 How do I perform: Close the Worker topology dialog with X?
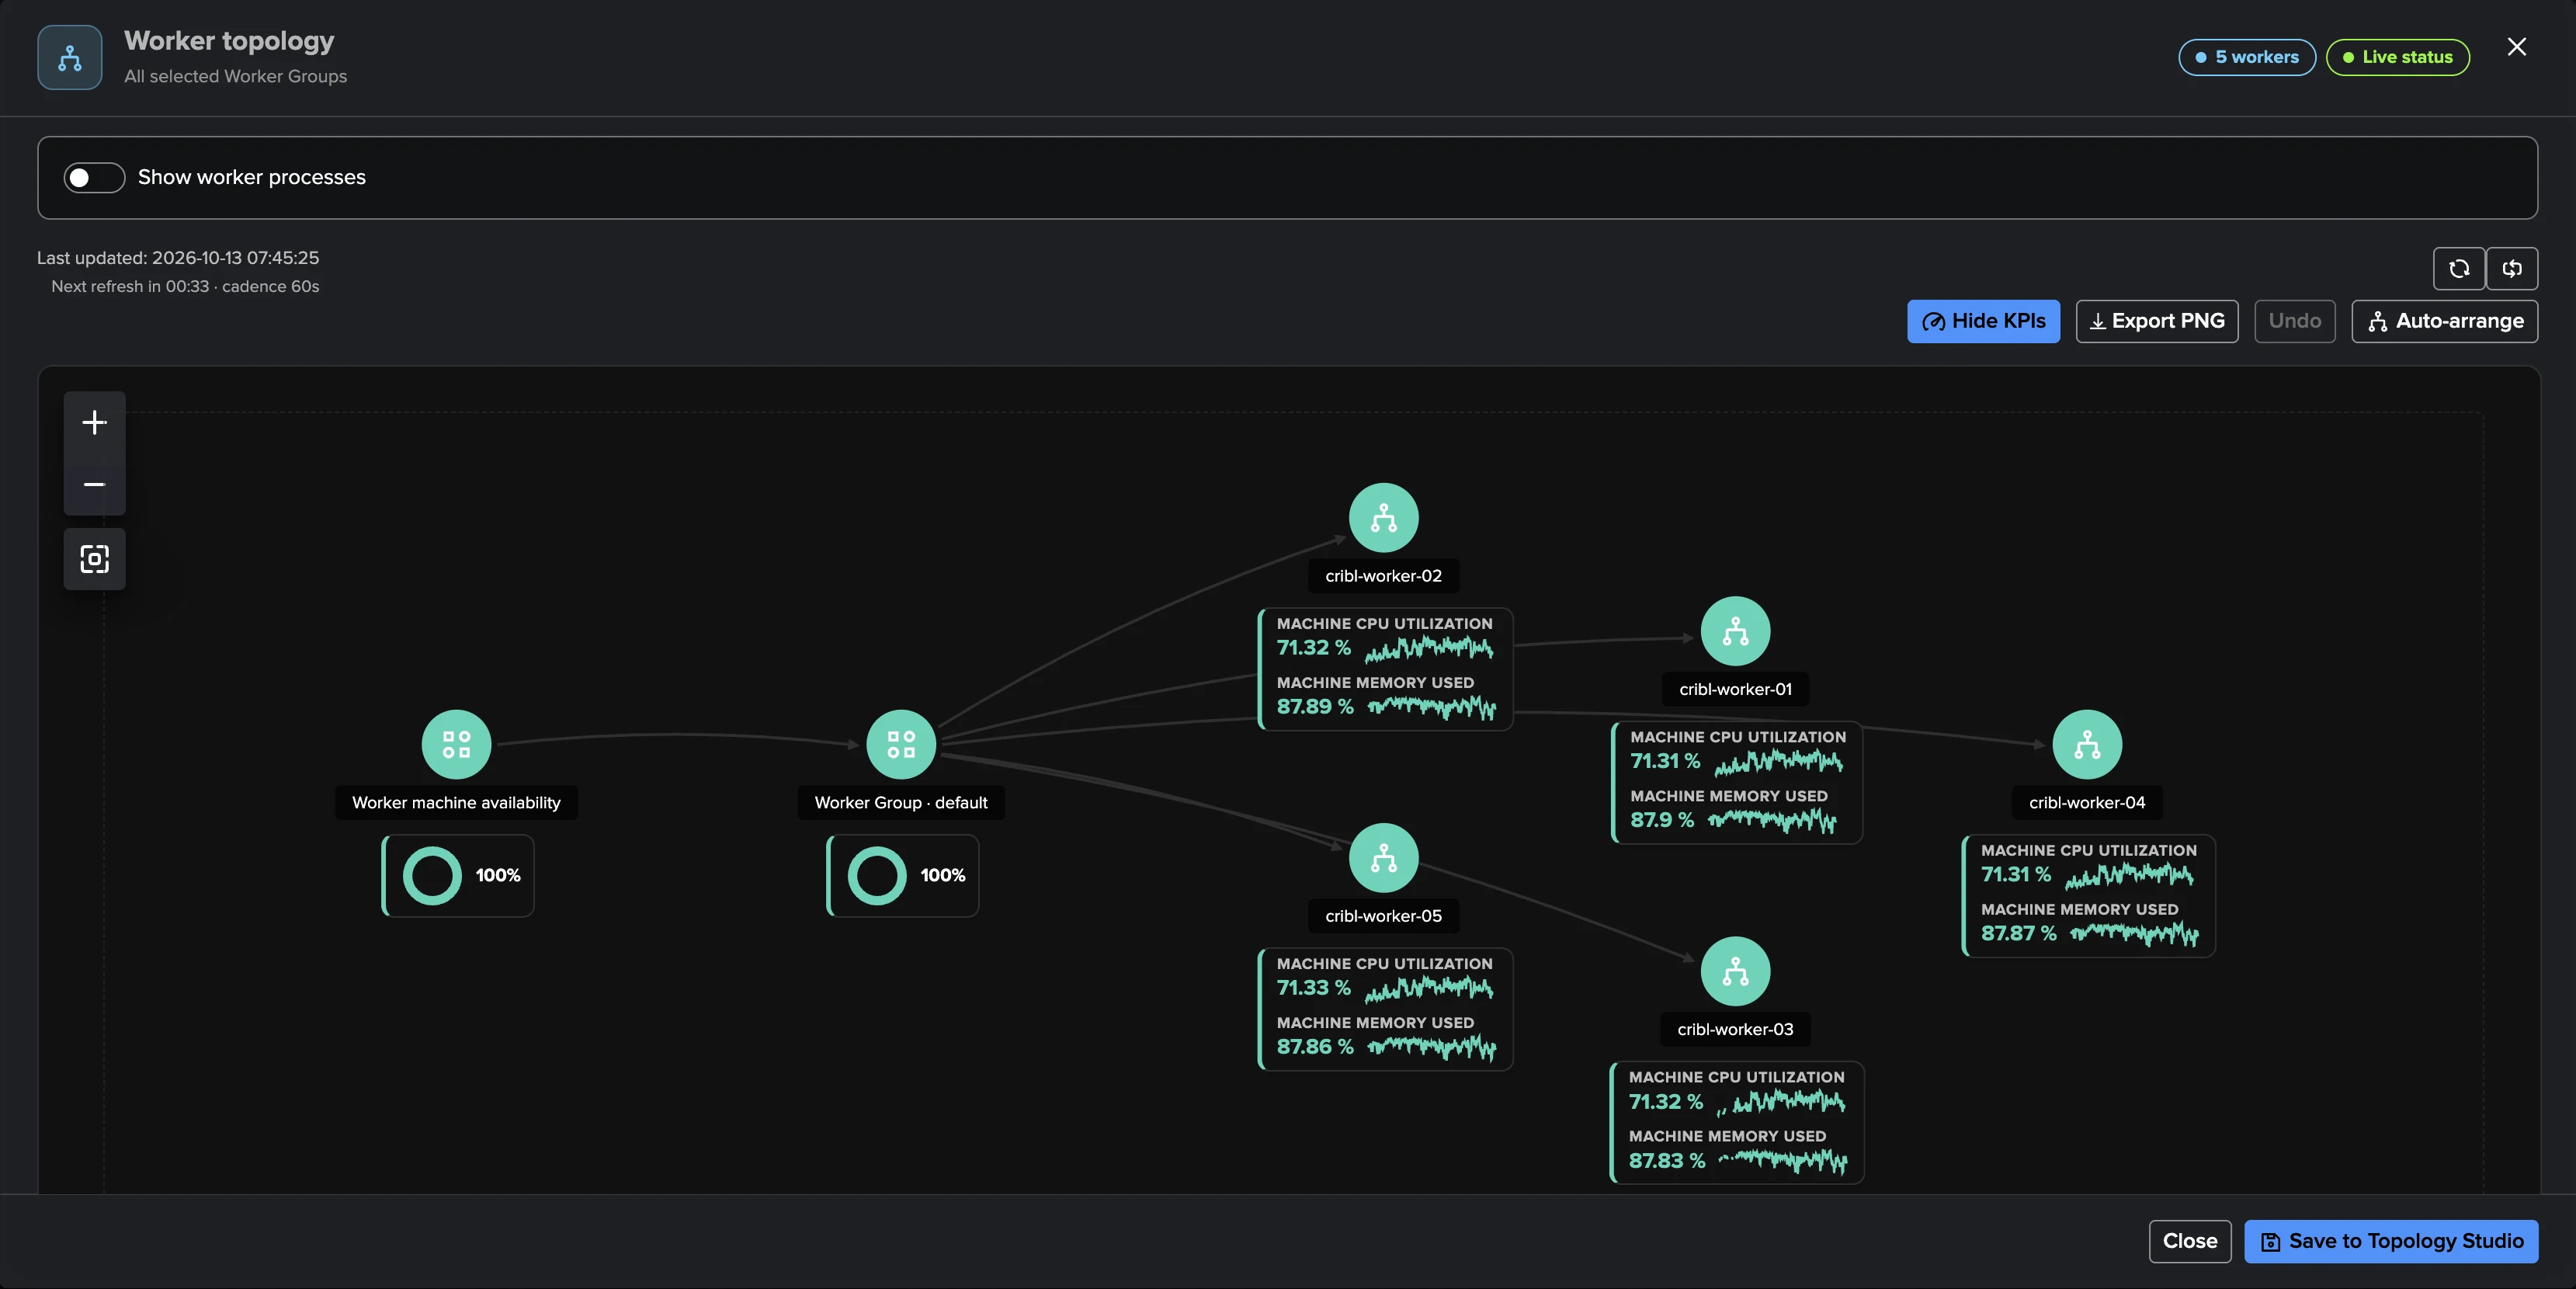2517,47
